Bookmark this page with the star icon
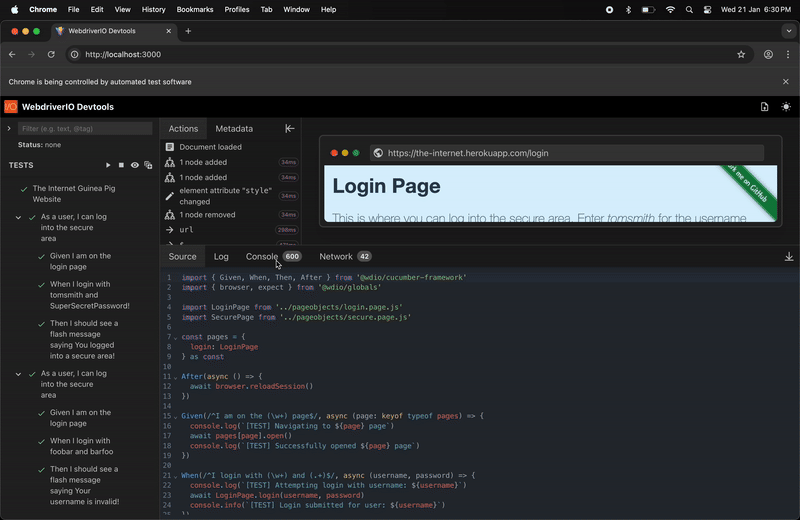The width and height of the screenshot is (800, 520). tap(741, 54)
